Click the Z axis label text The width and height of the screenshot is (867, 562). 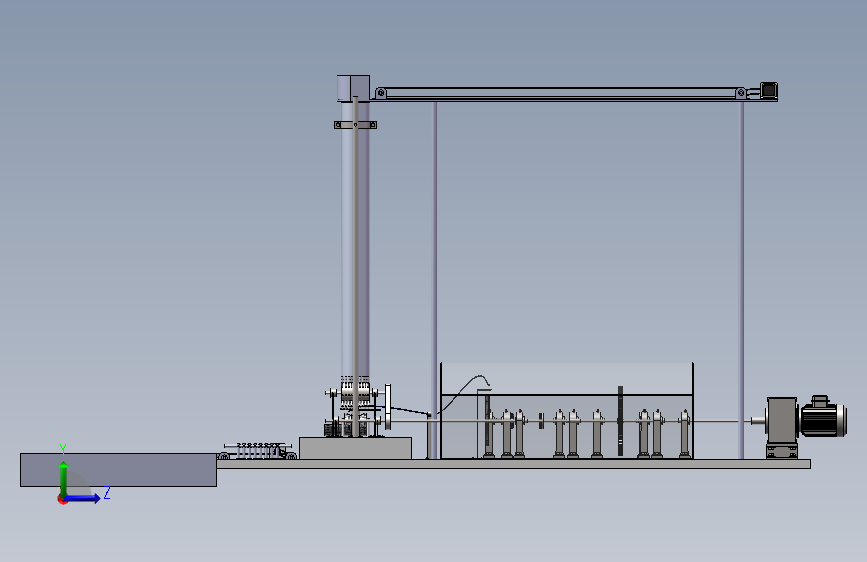pyautogui.click(x=107, y=492)
